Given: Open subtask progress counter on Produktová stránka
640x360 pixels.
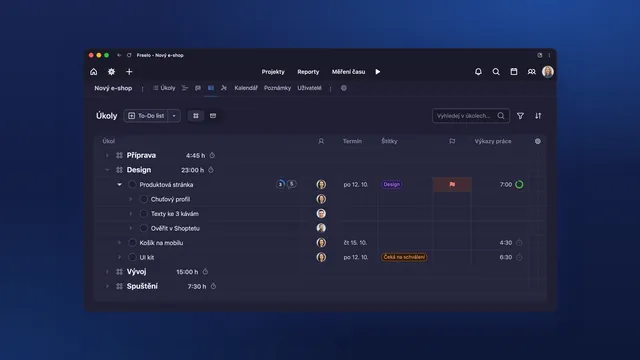Looking at the screenshot, I should click(280, 184).
